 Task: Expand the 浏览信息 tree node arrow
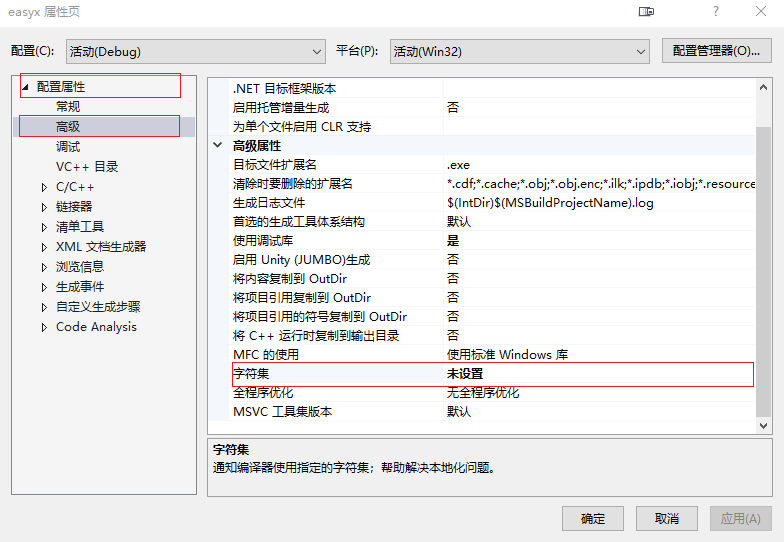coord(44,267)
